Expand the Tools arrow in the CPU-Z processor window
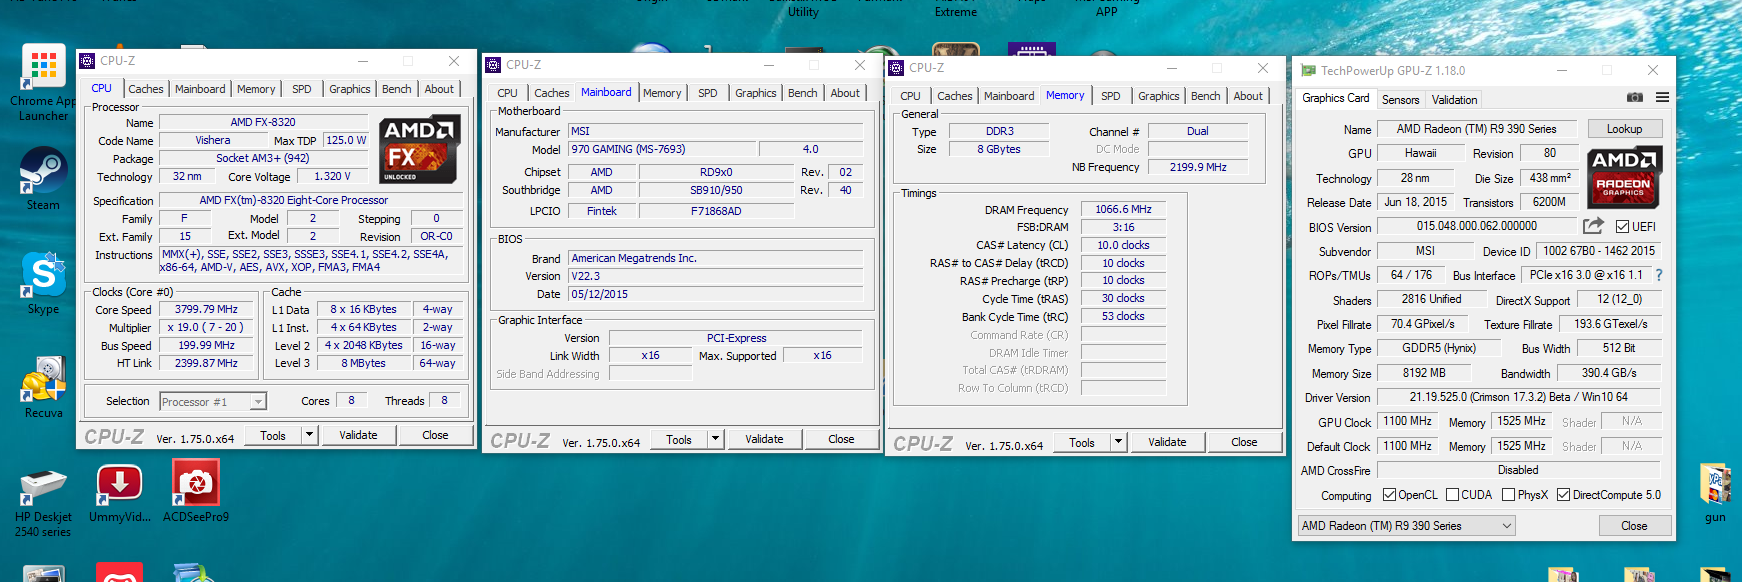1742x582 pixels. [x=309, y=435]
